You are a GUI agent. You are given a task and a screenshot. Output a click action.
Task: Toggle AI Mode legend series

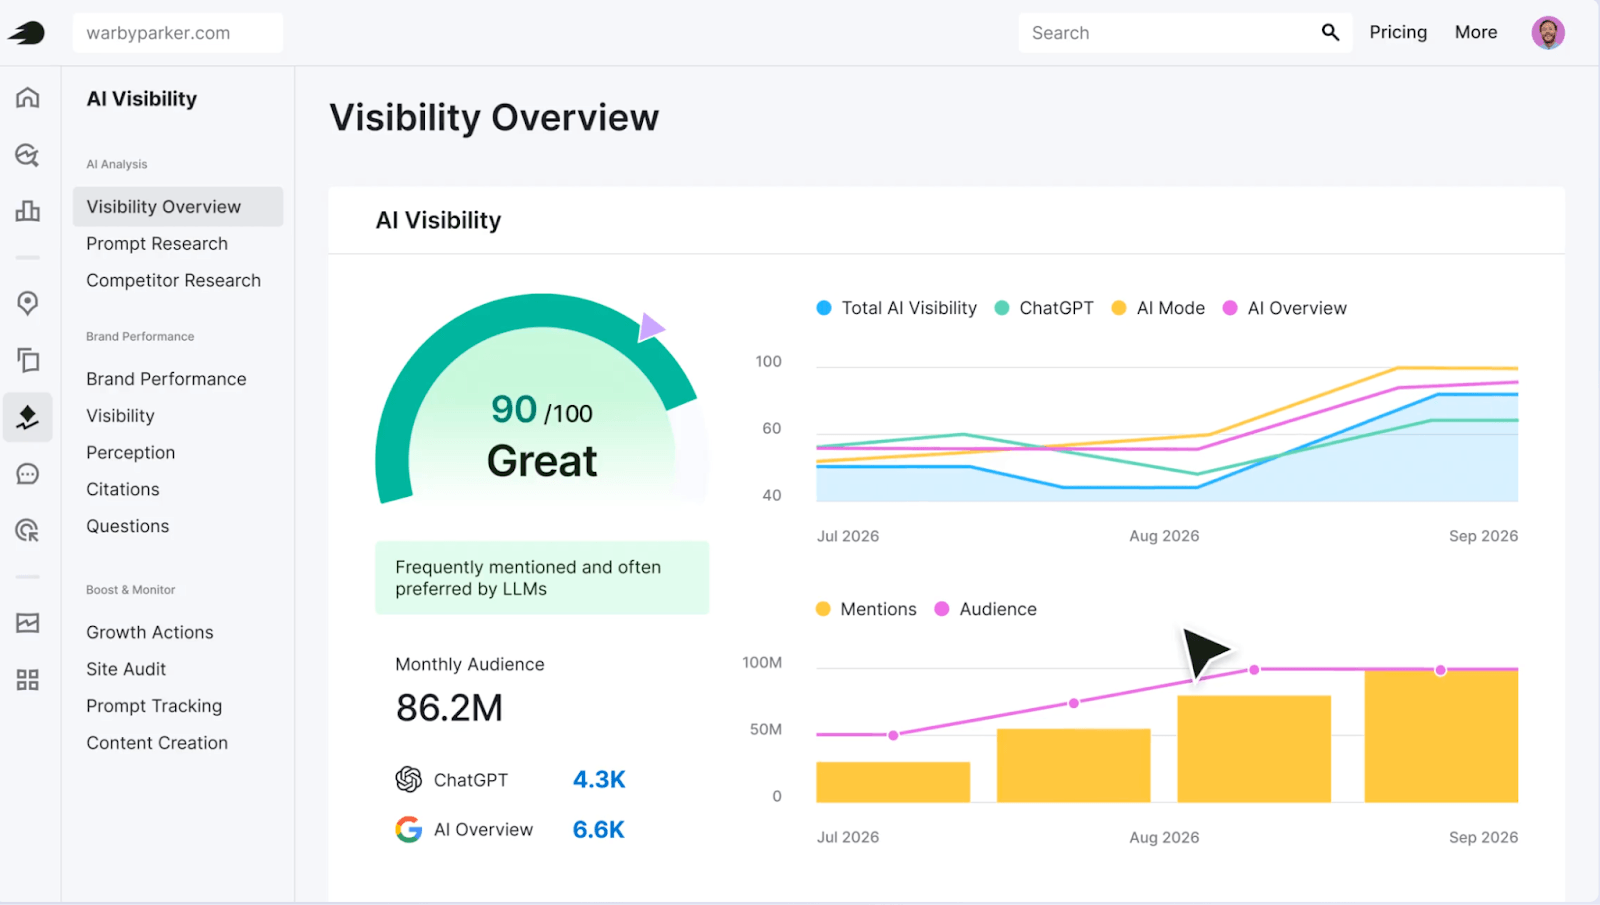click(1158, 308)
